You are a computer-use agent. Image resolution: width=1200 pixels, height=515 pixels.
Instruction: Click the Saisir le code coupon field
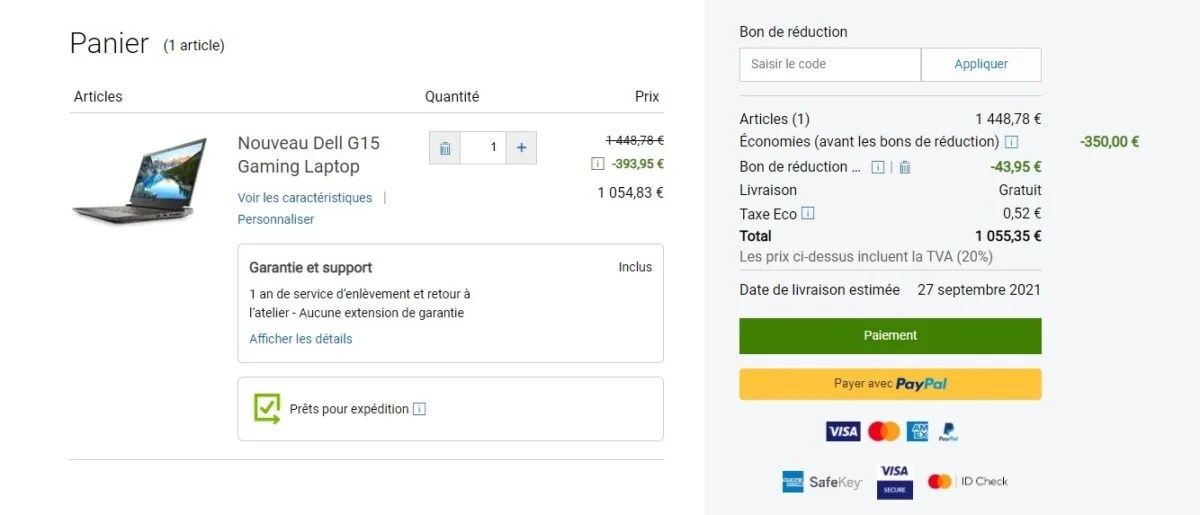click(830, 64)
